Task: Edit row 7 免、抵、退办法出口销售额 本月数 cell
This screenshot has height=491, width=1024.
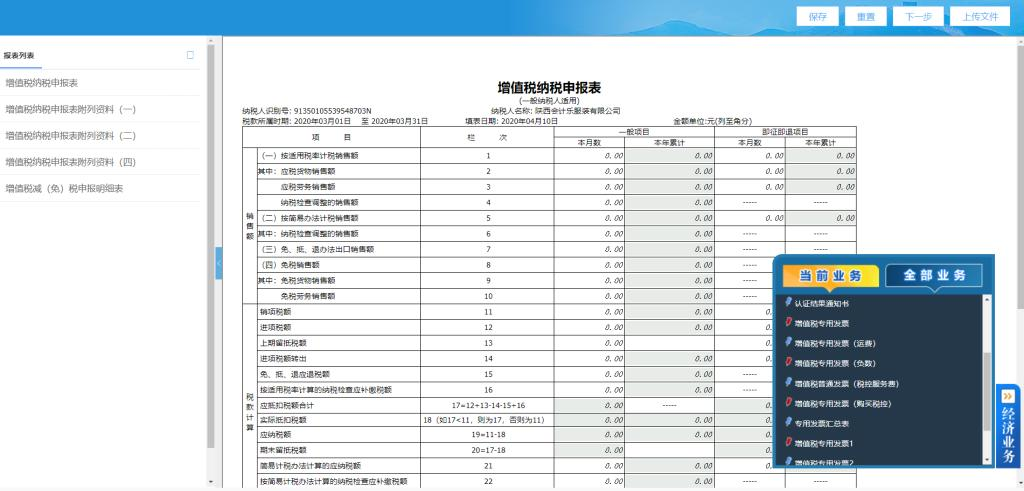Action: click(x=589, y=249)
